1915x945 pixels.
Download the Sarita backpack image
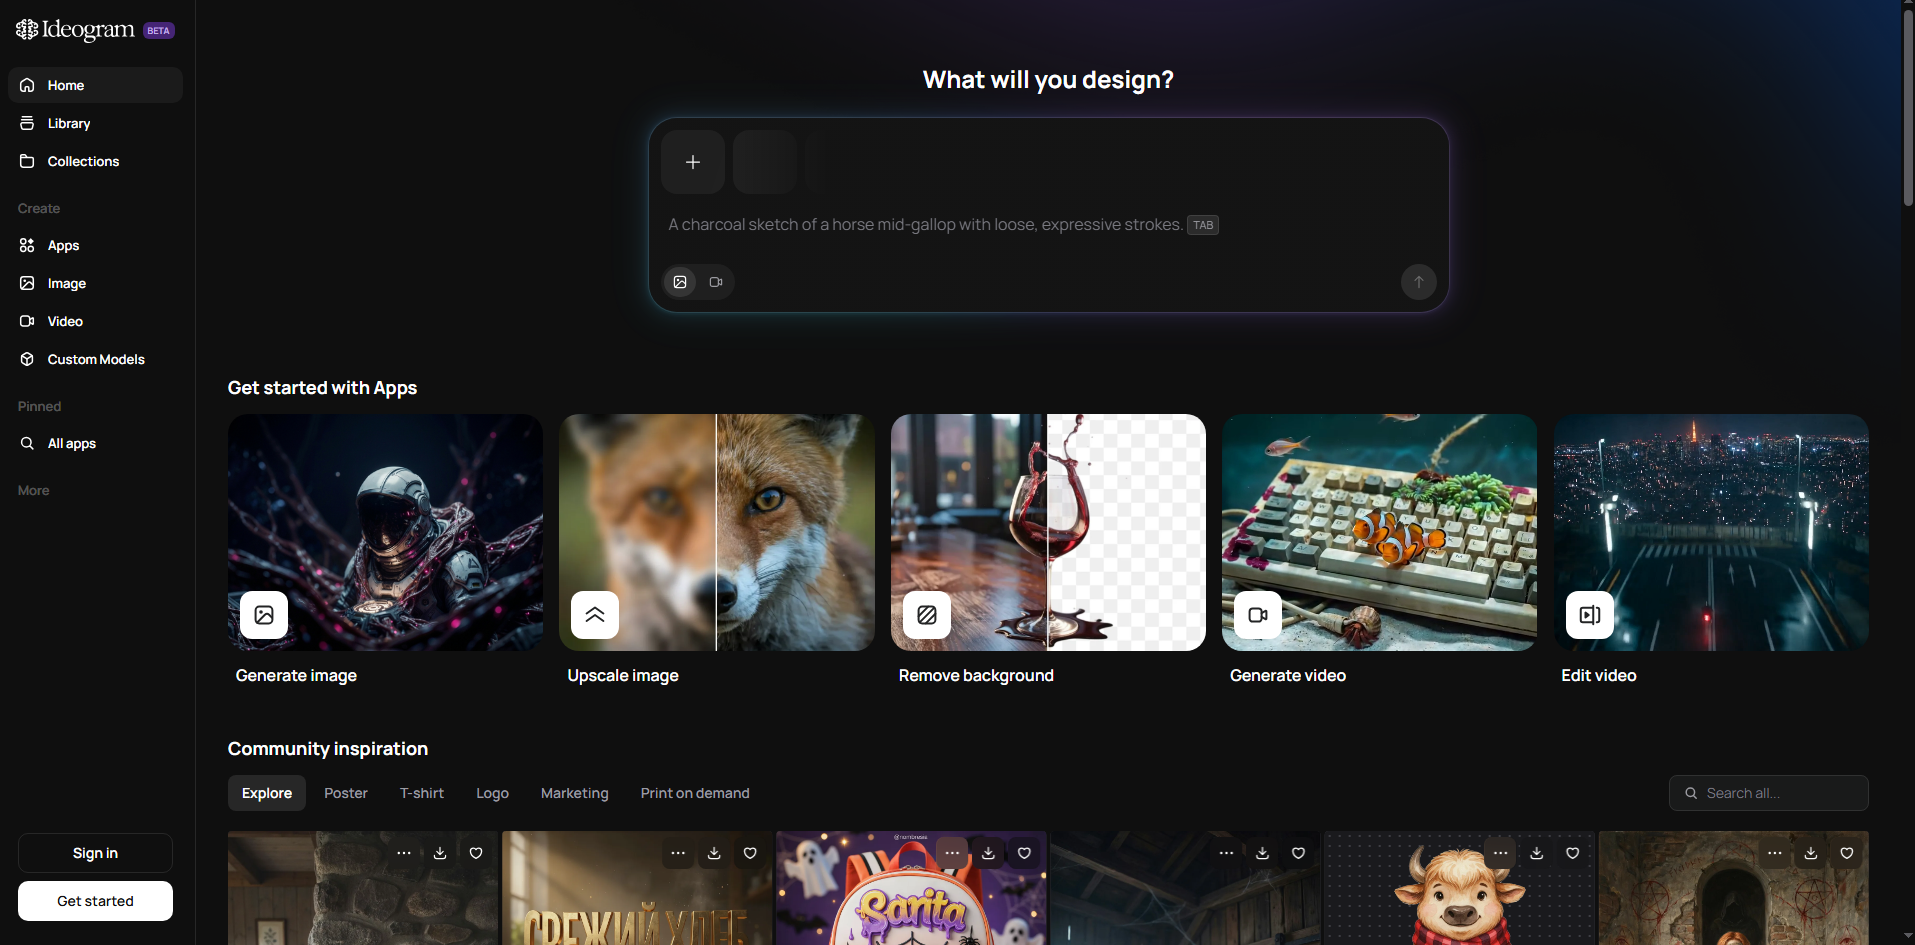[988, 853]
